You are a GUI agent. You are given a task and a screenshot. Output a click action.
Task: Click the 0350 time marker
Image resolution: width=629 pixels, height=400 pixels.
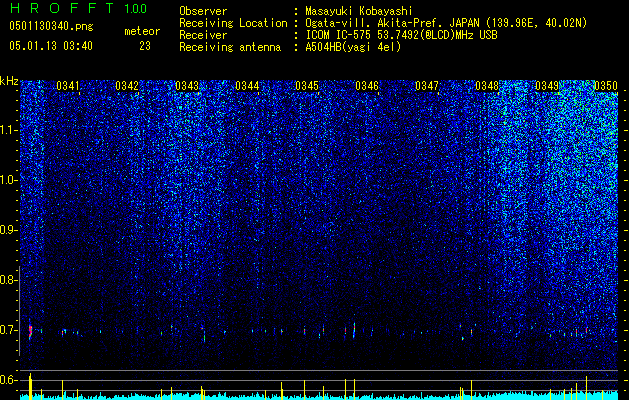[606, 86]
